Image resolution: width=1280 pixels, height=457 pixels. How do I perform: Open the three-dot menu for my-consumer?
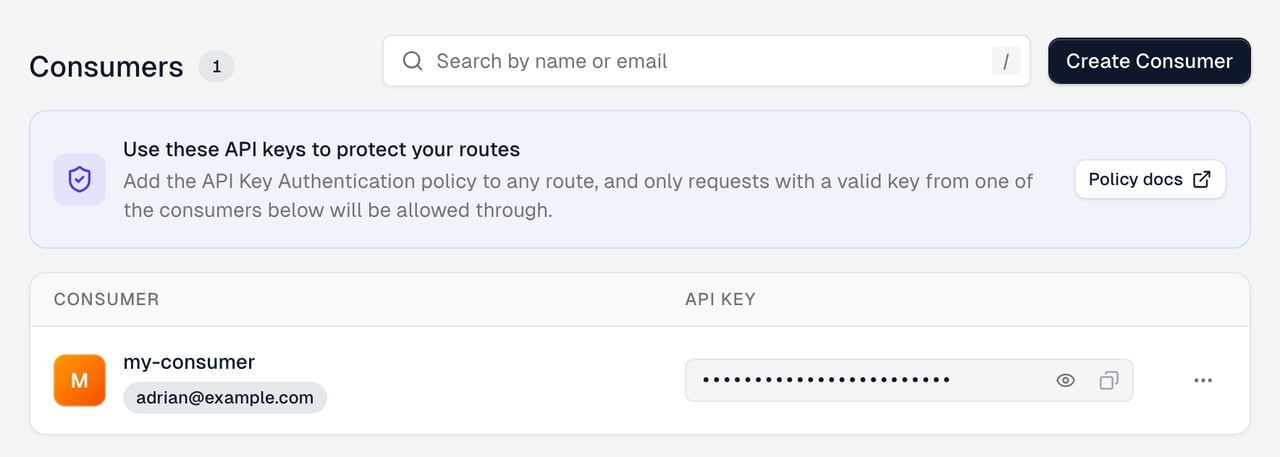click(x=1203, y=380)
